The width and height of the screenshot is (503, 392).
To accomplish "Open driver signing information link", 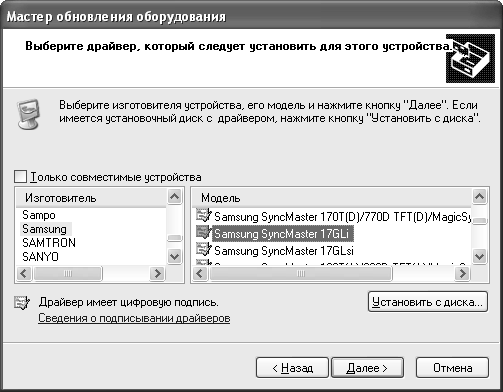I will tap(134, 318).
